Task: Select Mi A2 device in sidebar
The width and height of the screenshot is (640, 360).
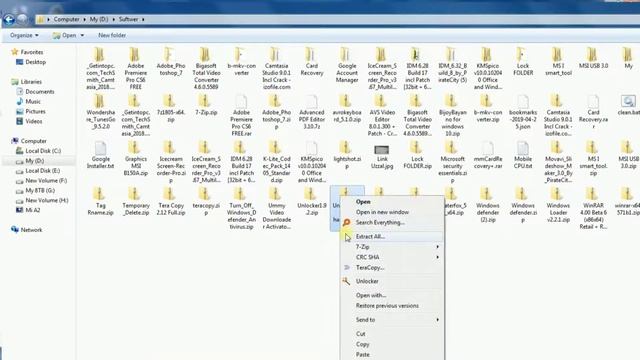Action: click(32, 210)
